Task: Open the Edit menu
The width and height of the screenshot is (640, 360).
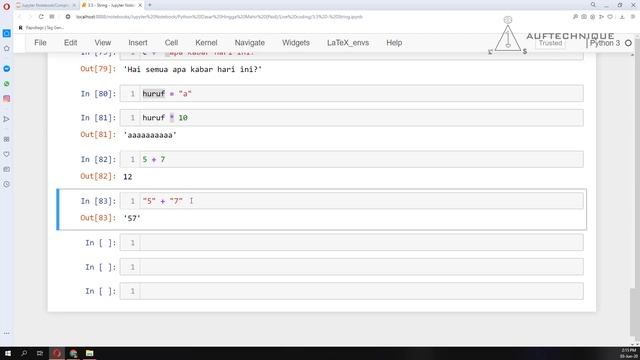Action: coord(70,43)
